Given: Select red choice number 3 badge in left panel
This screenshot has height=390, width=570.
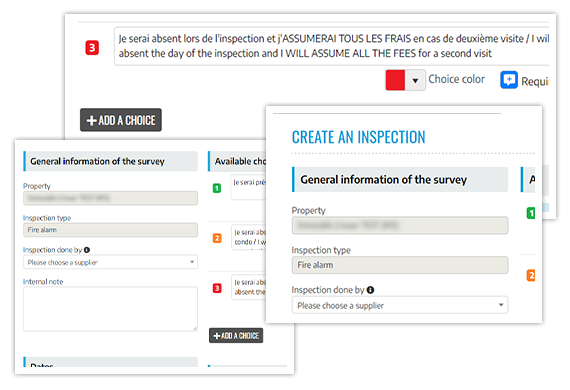Looking at the screenshot, I should 217,288.
